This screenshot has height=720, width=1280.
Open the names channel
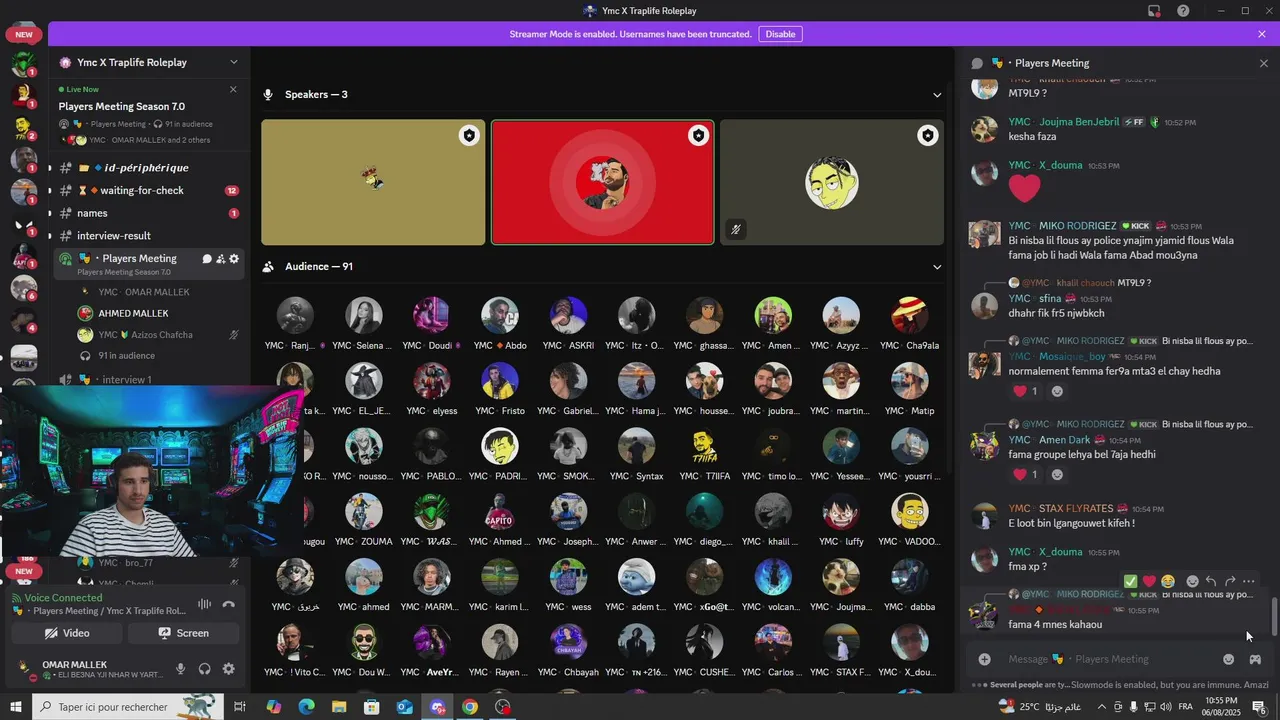[x=148, y=213]
